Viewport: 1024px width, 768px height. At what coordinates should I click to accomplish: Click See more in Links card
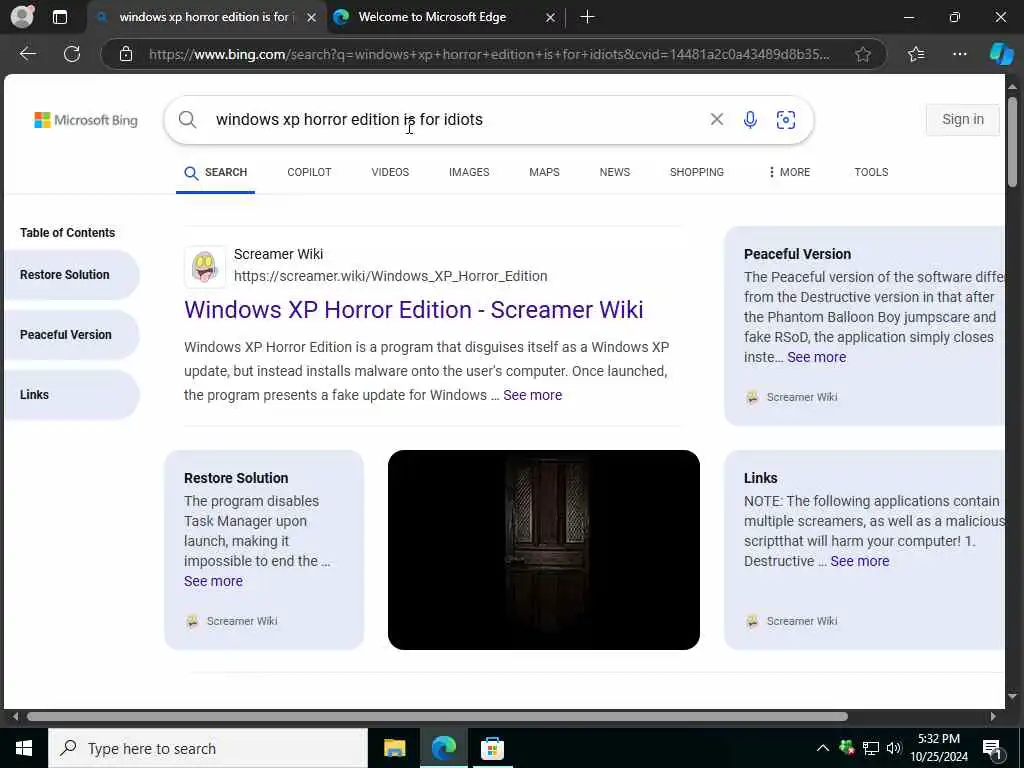pyautogui.click(x=859, y=561)
